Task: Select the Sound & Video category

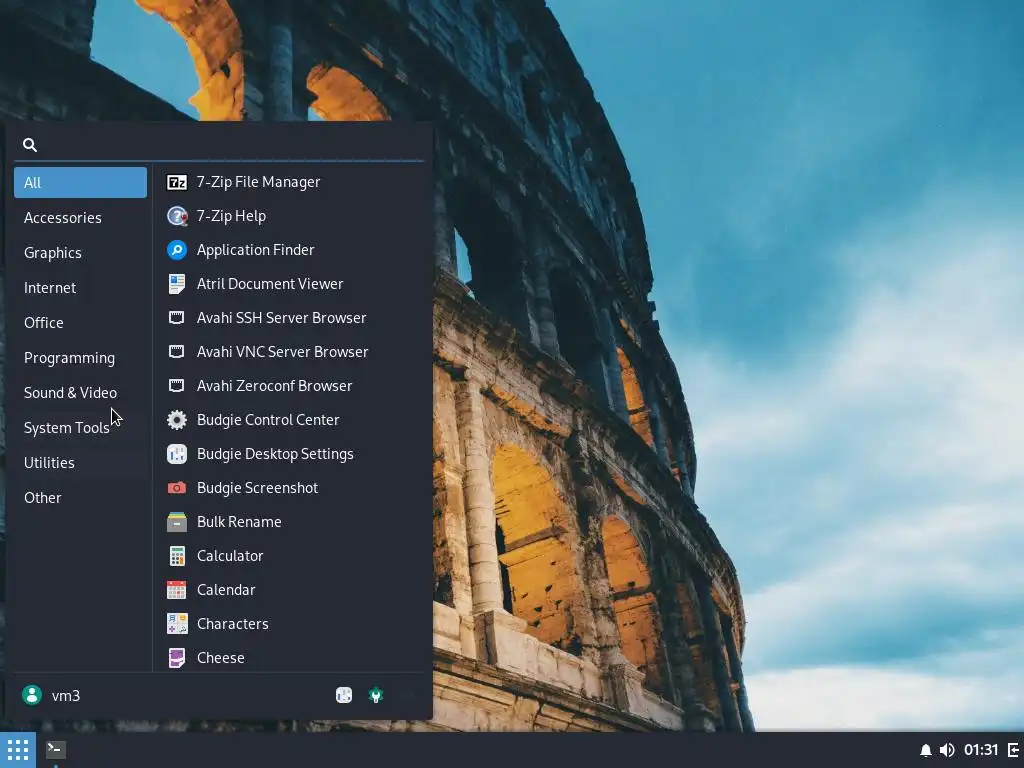Action: 80,392
